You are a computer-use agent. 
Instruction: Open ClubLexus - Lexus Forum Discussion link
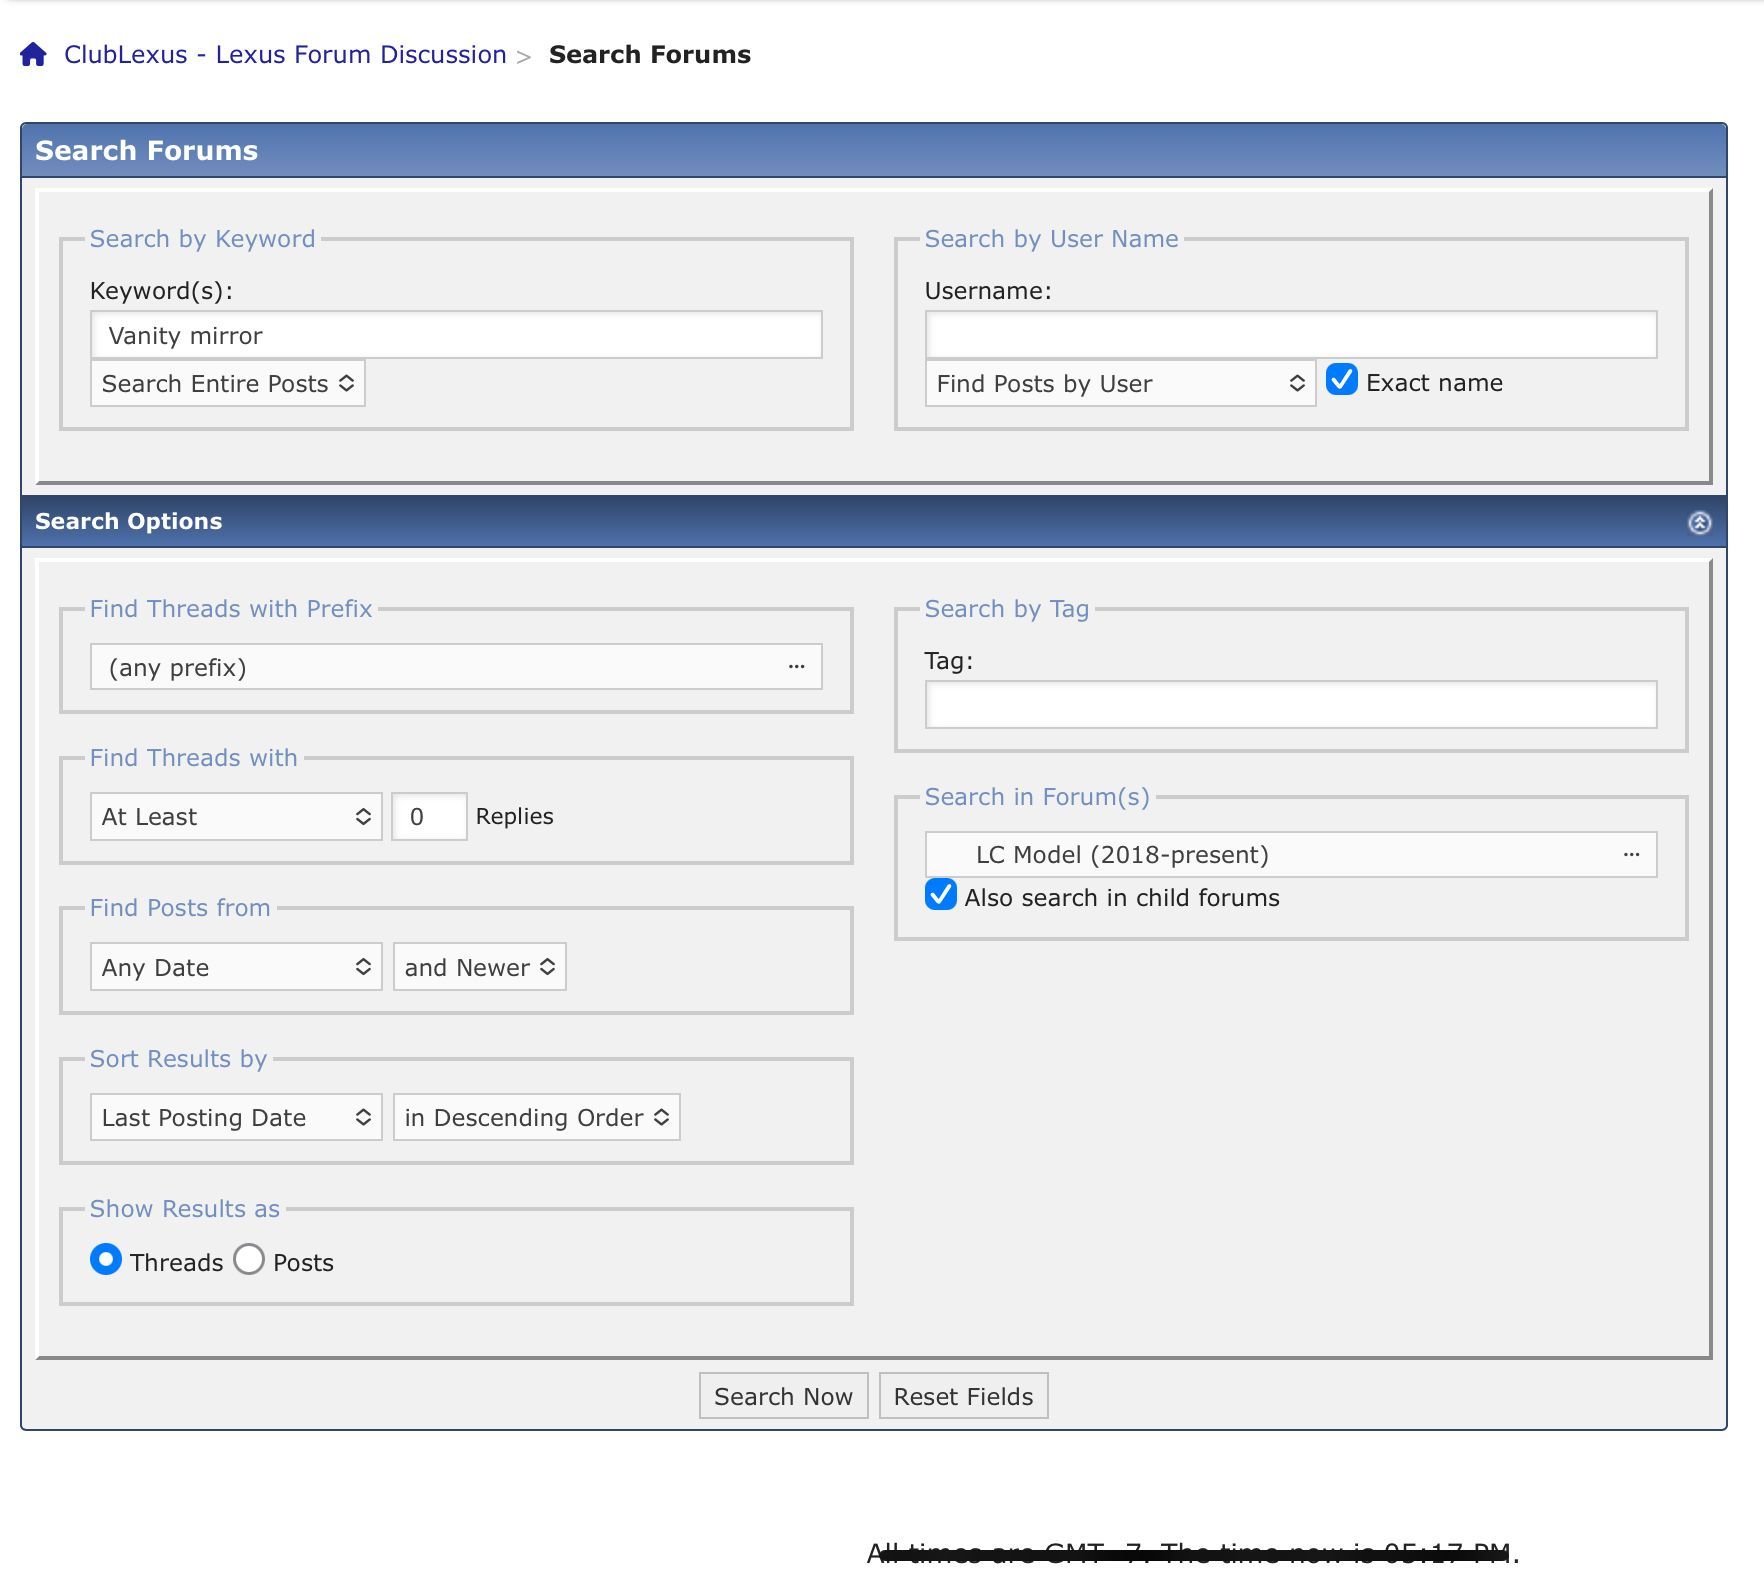pyautogui.click(x=285, y=54)
